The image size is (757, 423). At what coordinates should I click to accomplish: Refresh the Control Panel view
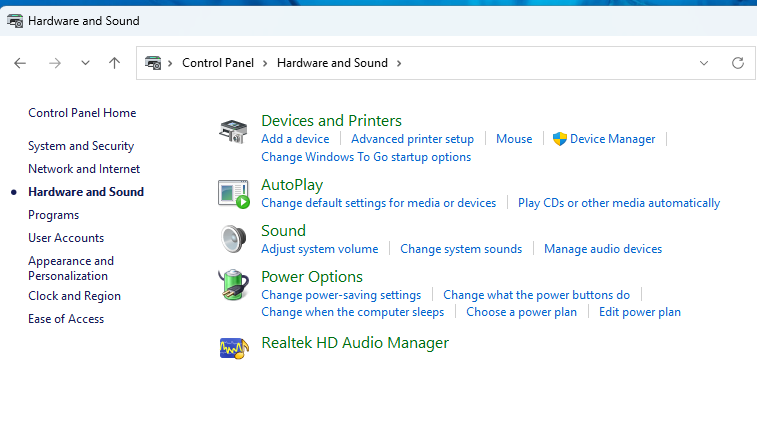738,63
